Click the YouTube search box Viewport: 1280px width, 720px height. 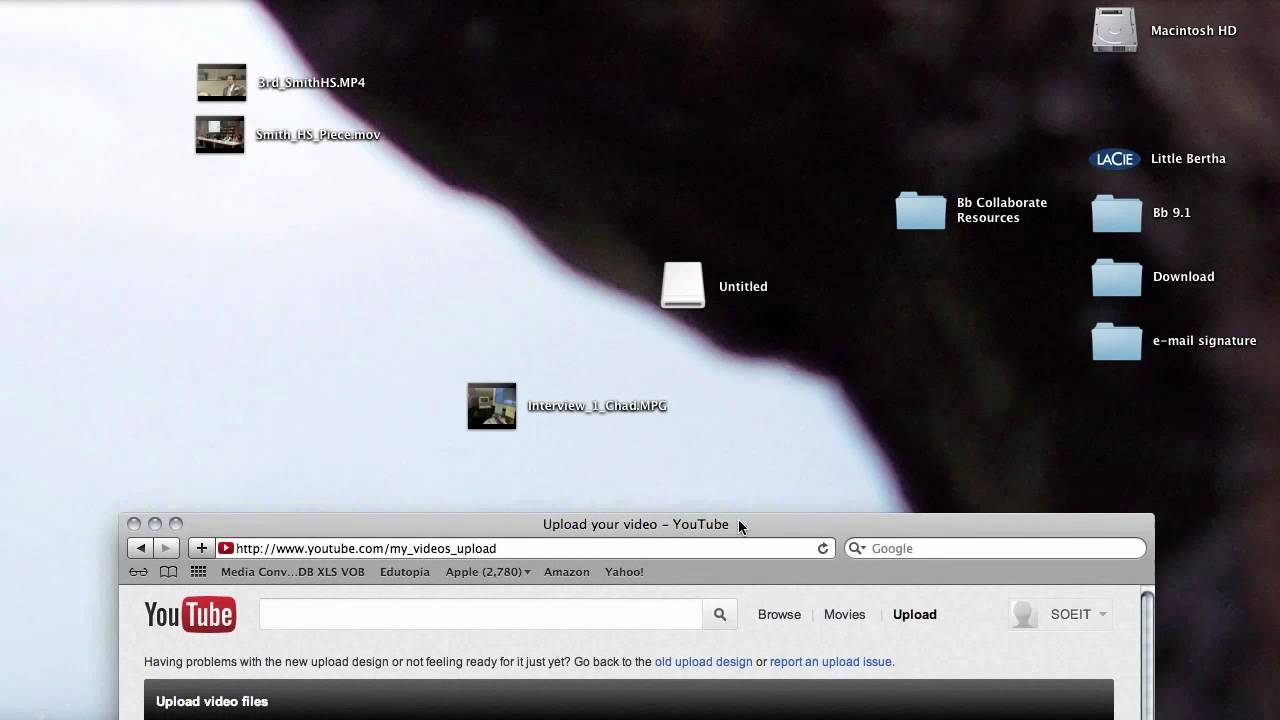click(x=480, y=614)
